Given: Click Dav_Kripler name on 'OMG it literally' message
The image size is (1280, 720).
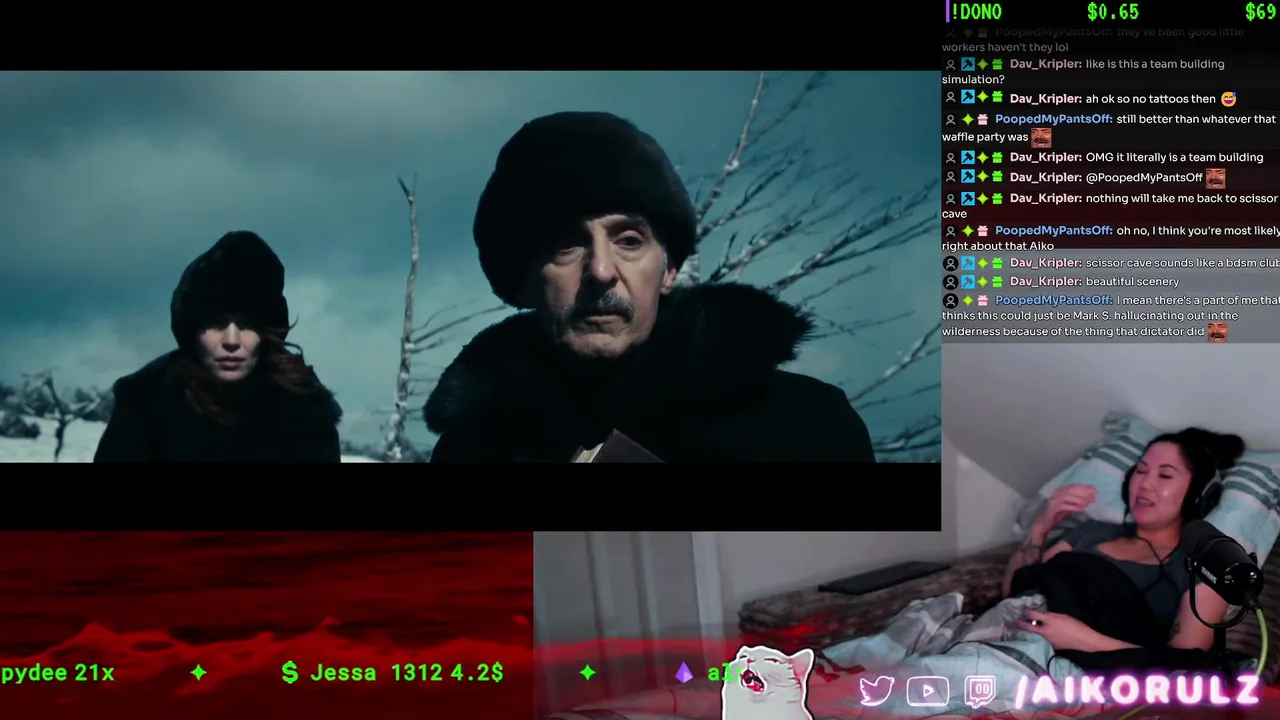Looking at the screenshot, I should click(x=1045, y=158).
